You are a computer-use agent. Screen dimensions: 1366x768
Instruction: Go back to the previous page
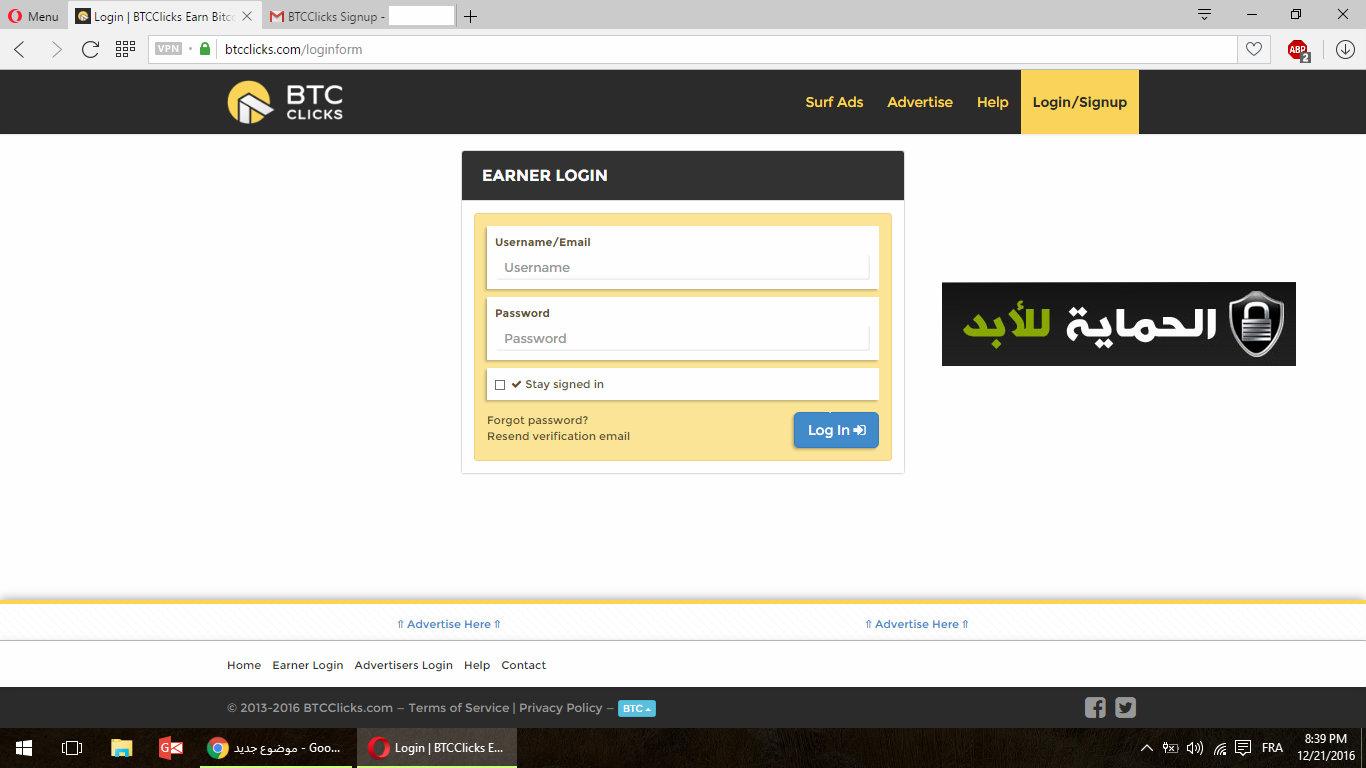pos(20,49)
